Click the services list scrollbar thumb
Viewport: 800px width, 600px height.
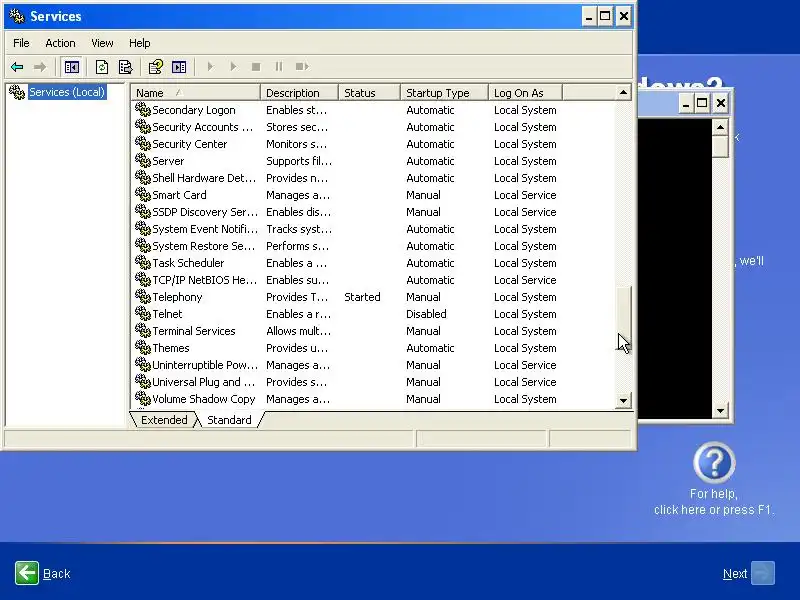(x=623, y=317)
